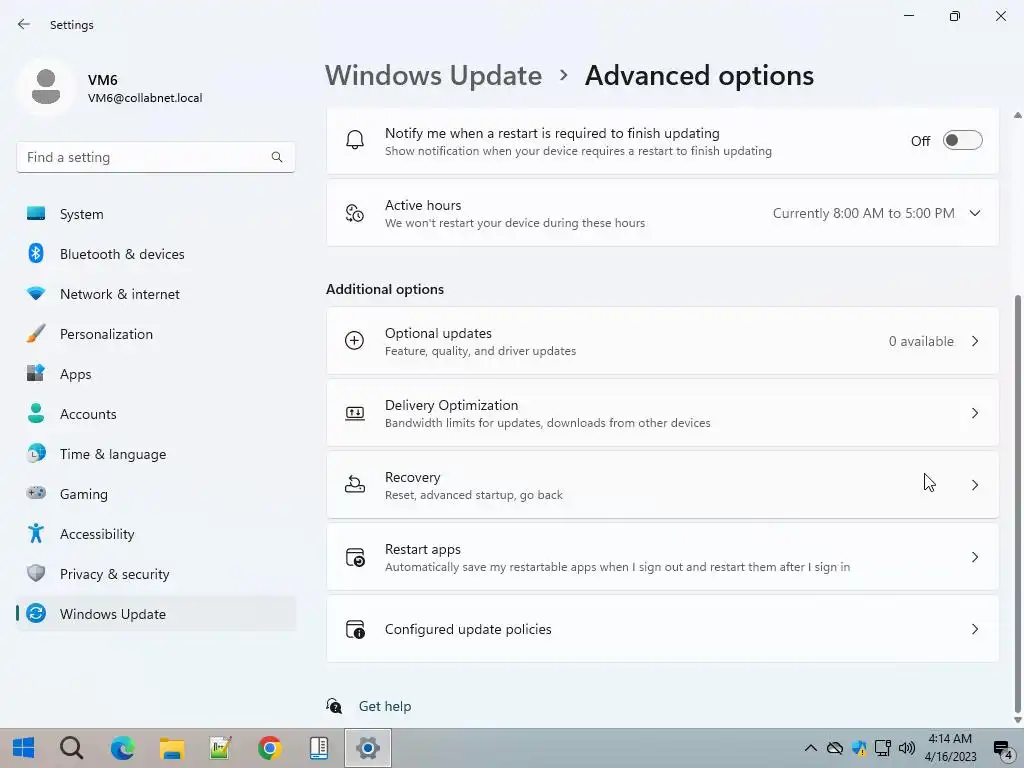Click the Settings gear in the taskbar

(368, 748)
